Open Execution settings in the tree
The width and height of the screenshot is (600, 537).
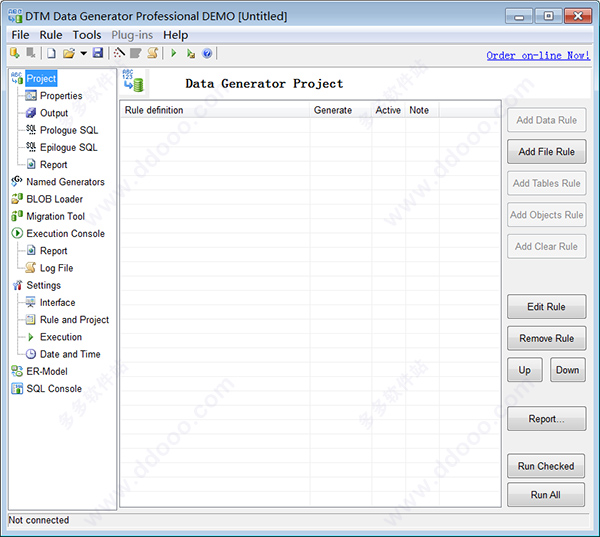click(61, 337)
